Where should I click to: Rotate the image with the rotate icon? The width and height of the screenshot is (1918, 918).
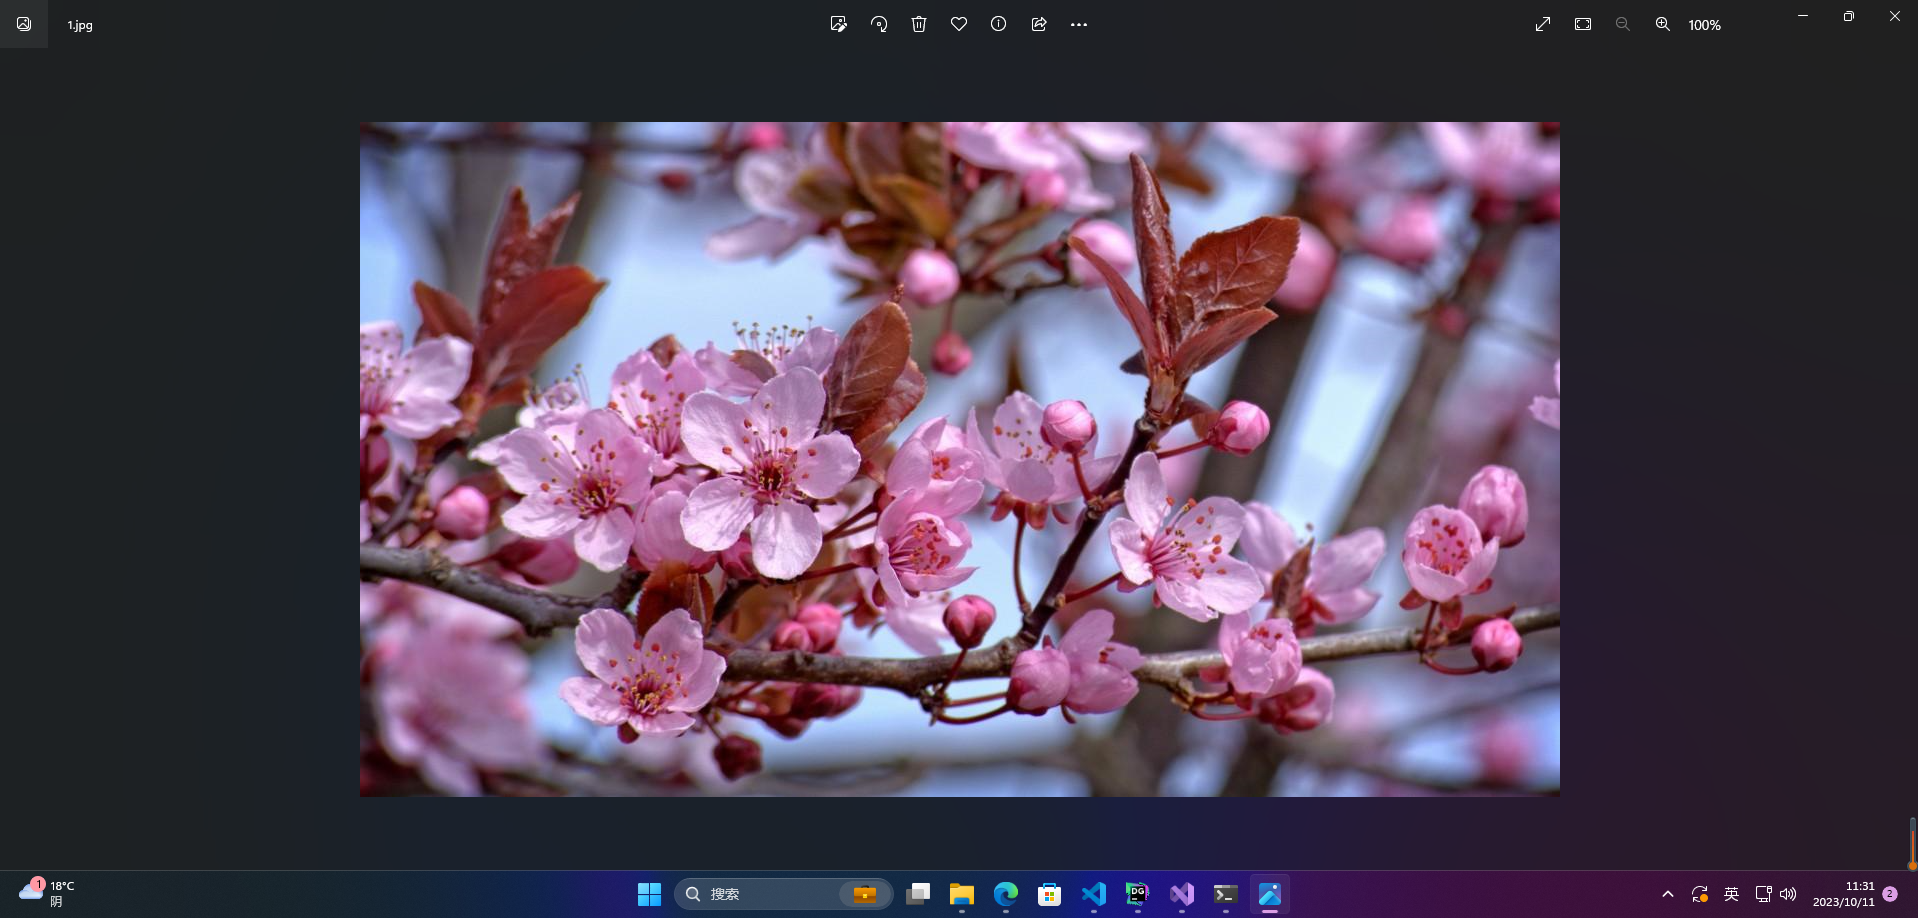coord(879,24)
